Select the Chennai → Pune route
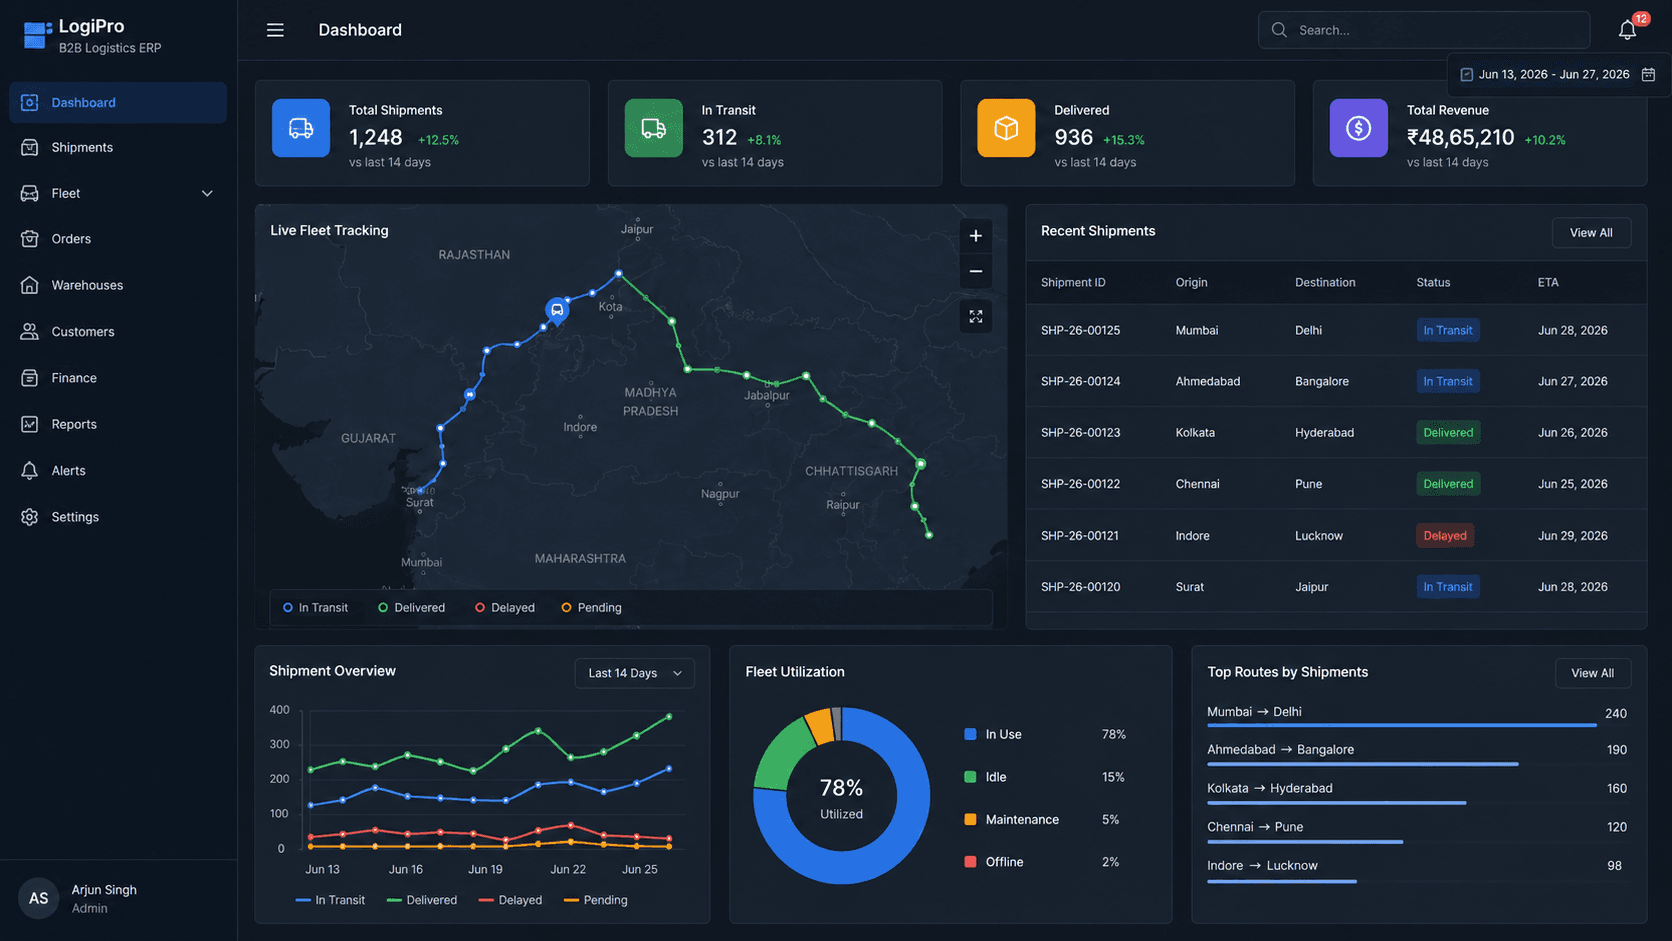The image size is (1672, 941). (1417, 830)
